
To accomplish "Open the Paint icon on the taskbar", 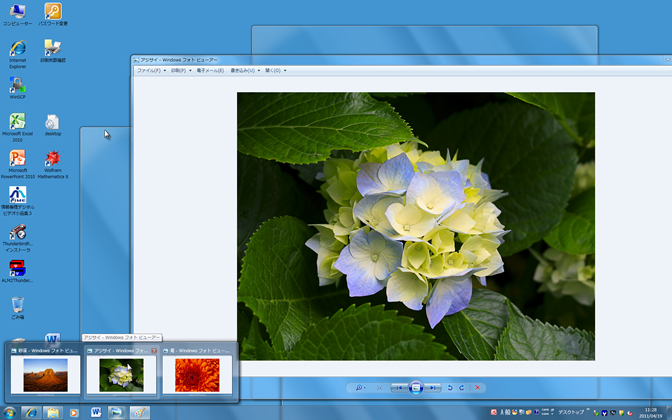I will tap(140, 413).
